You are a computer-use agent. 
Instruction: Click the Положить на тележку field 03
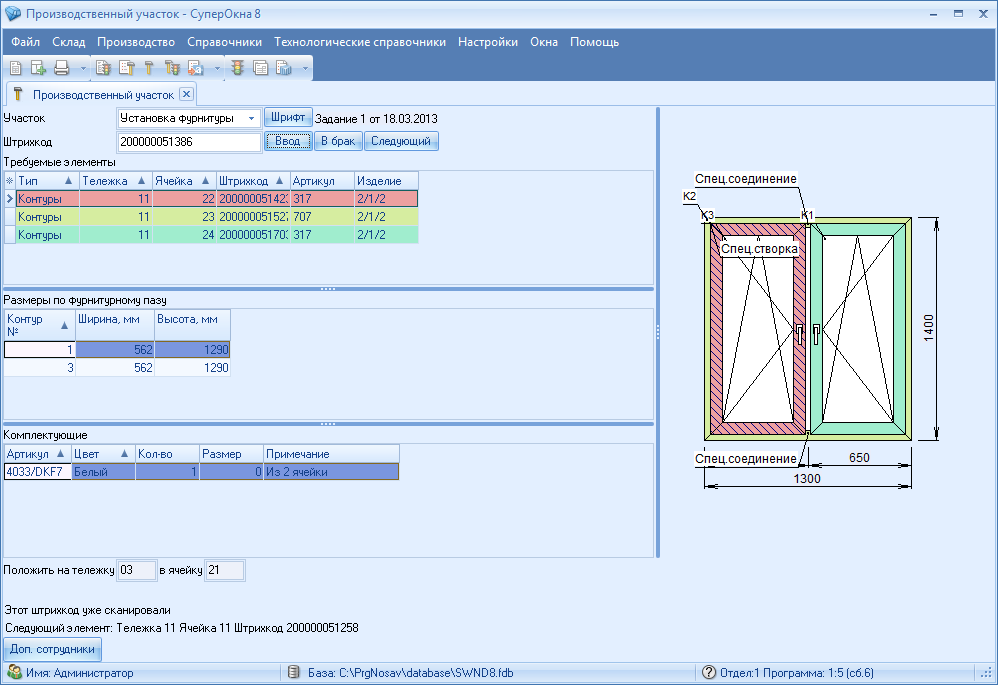[136, 570]
